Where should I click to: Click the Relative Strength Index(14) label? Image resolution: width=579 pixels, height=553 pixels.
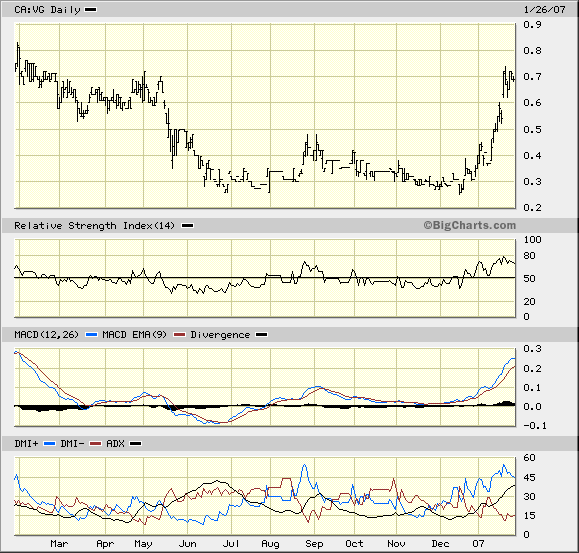click(x=95, y=226)
